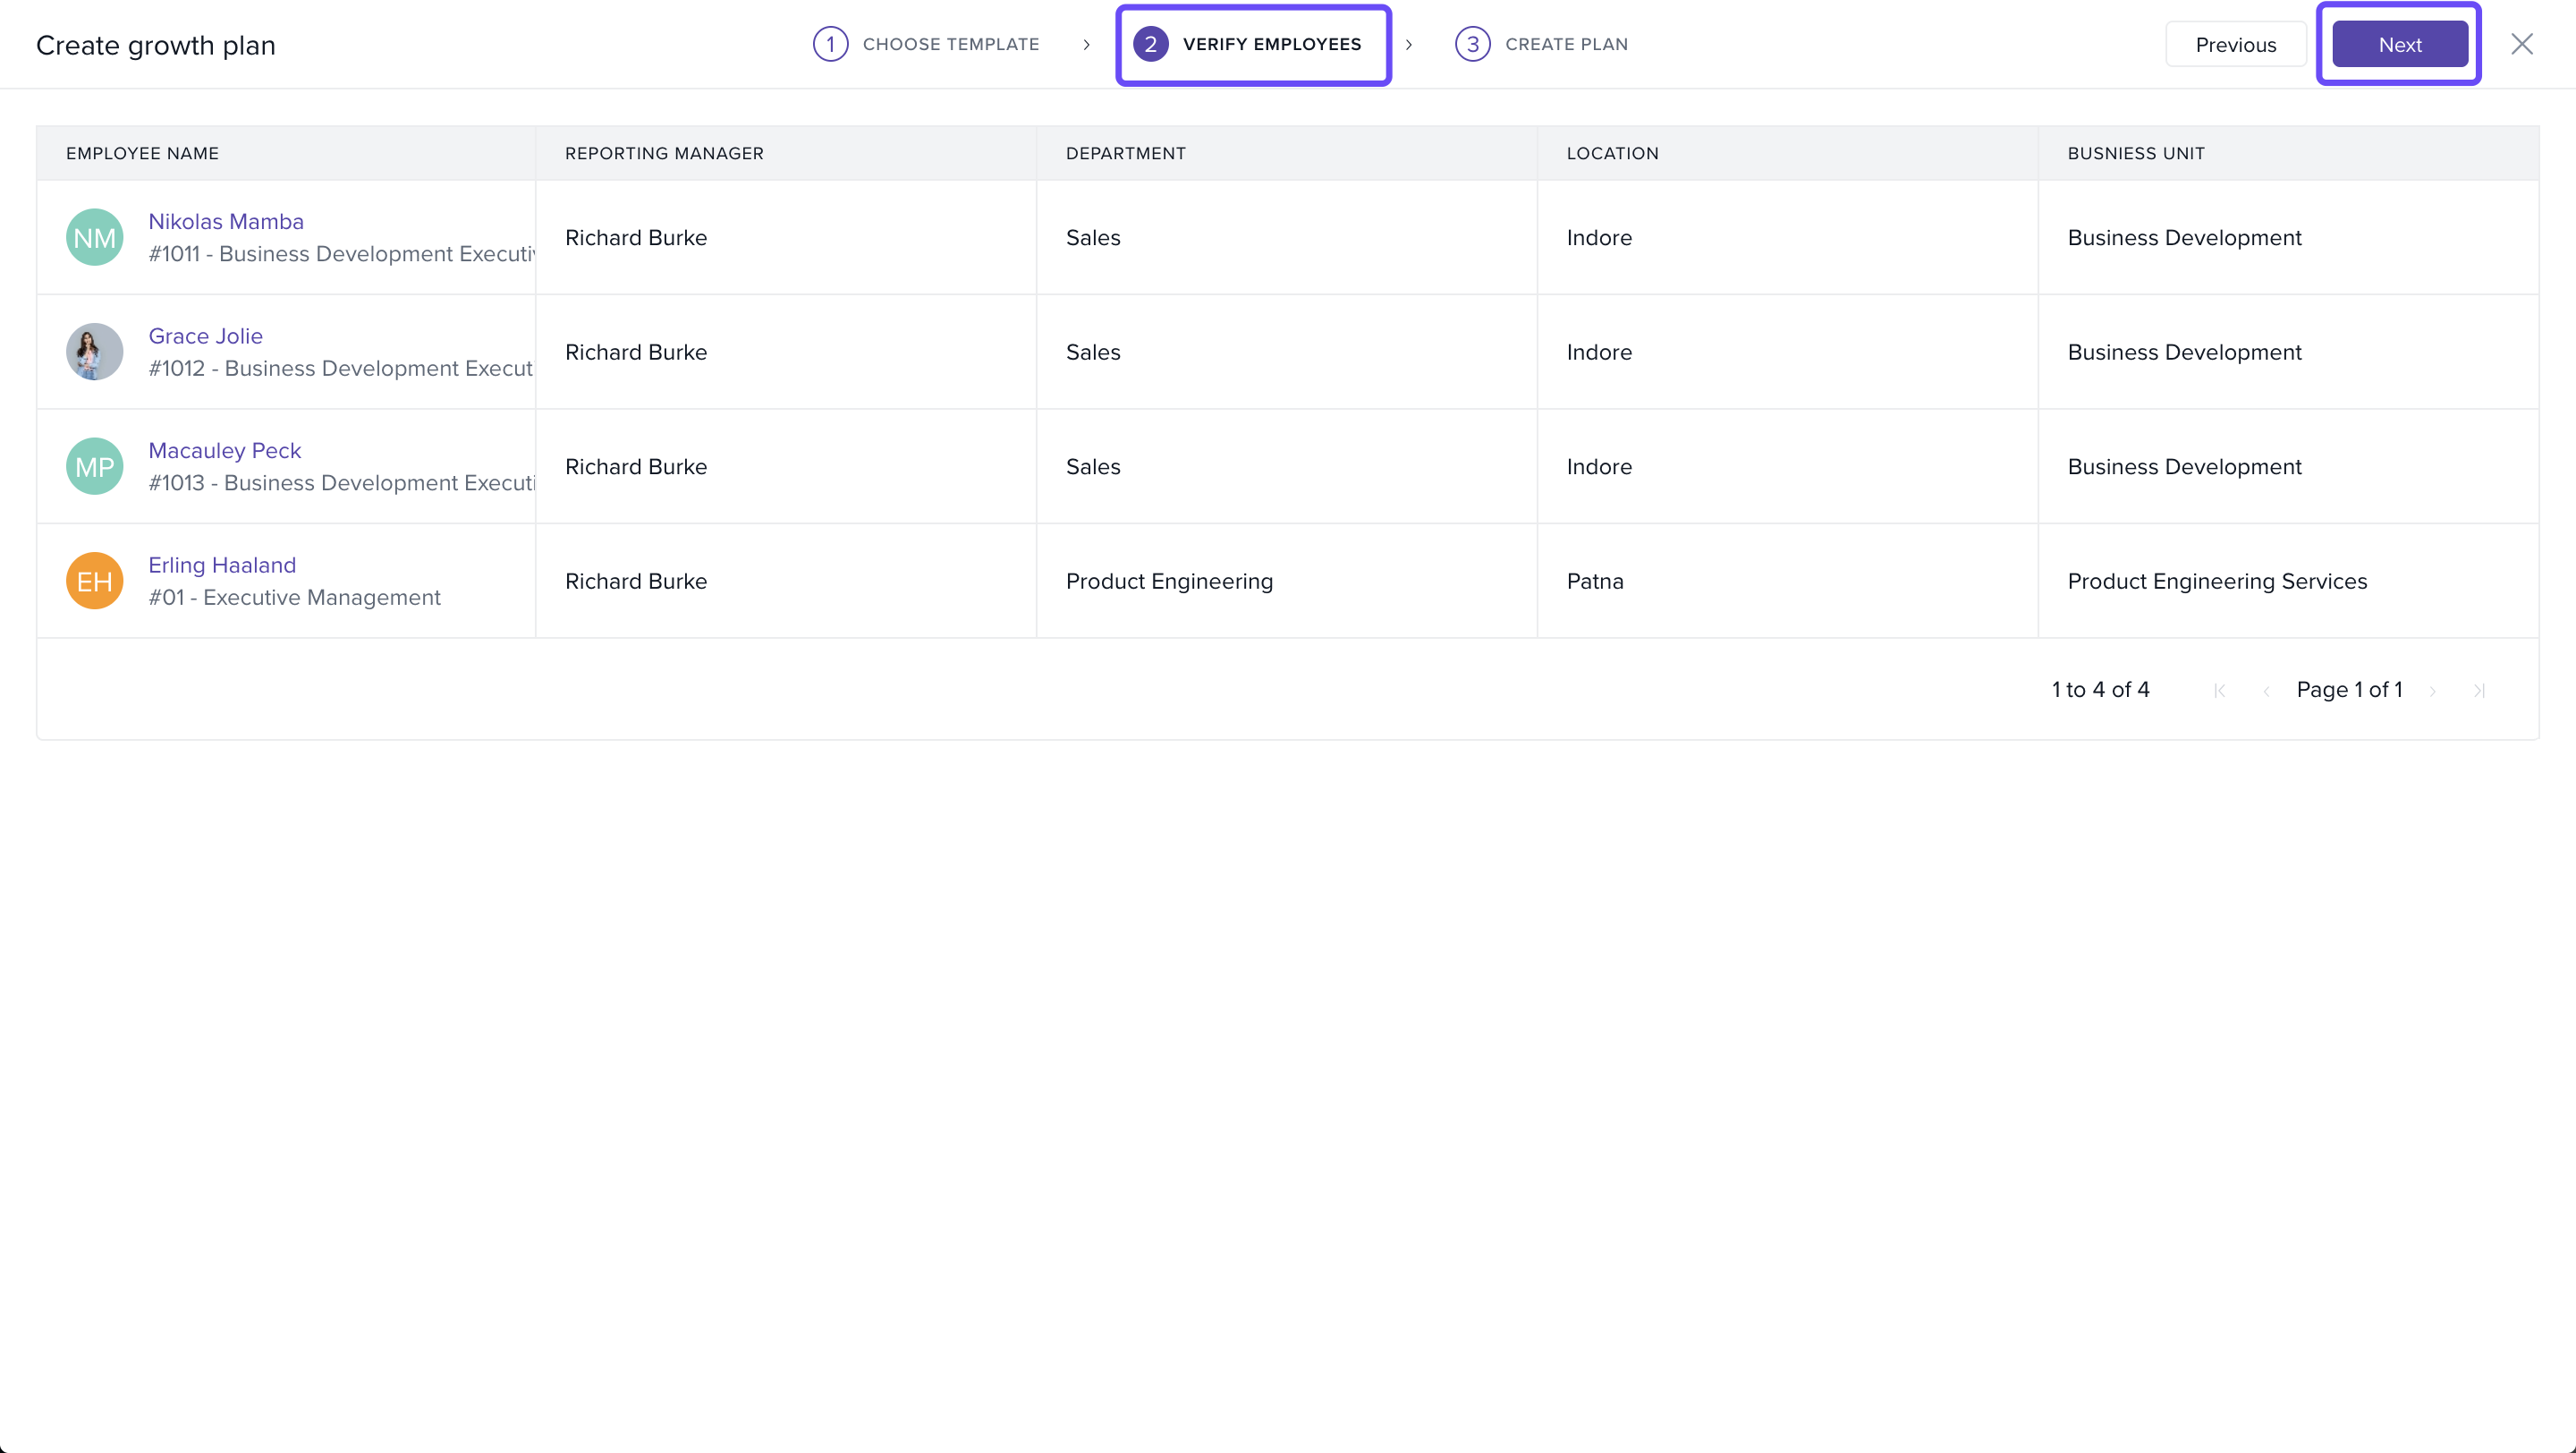Close the Create growth plan dialog
2576x1453 pixels.
click(x=2521, y=44)
